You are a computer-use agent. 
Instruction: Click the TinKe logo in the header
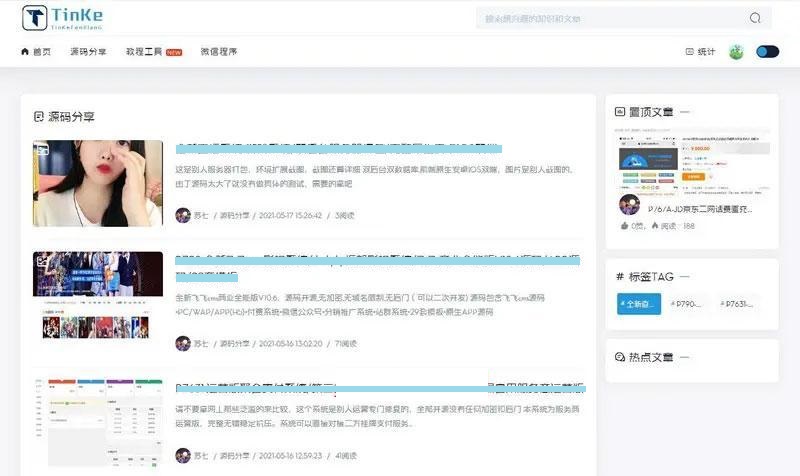62,17
